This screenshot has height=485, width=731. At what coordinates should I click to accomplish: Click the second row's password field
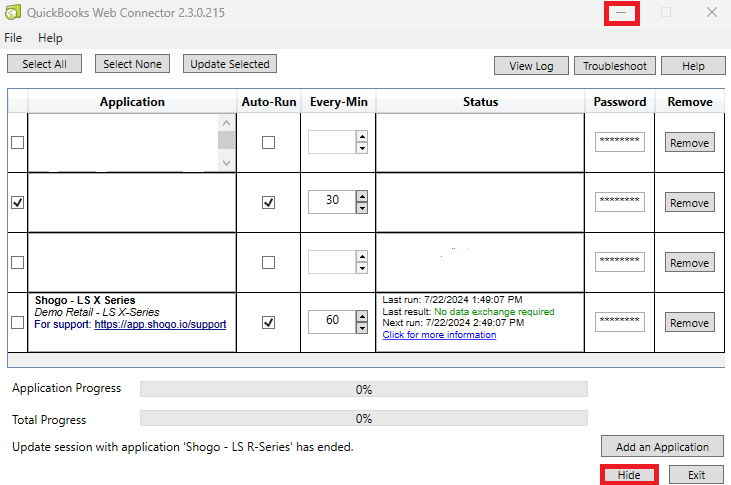coord(620,202)
